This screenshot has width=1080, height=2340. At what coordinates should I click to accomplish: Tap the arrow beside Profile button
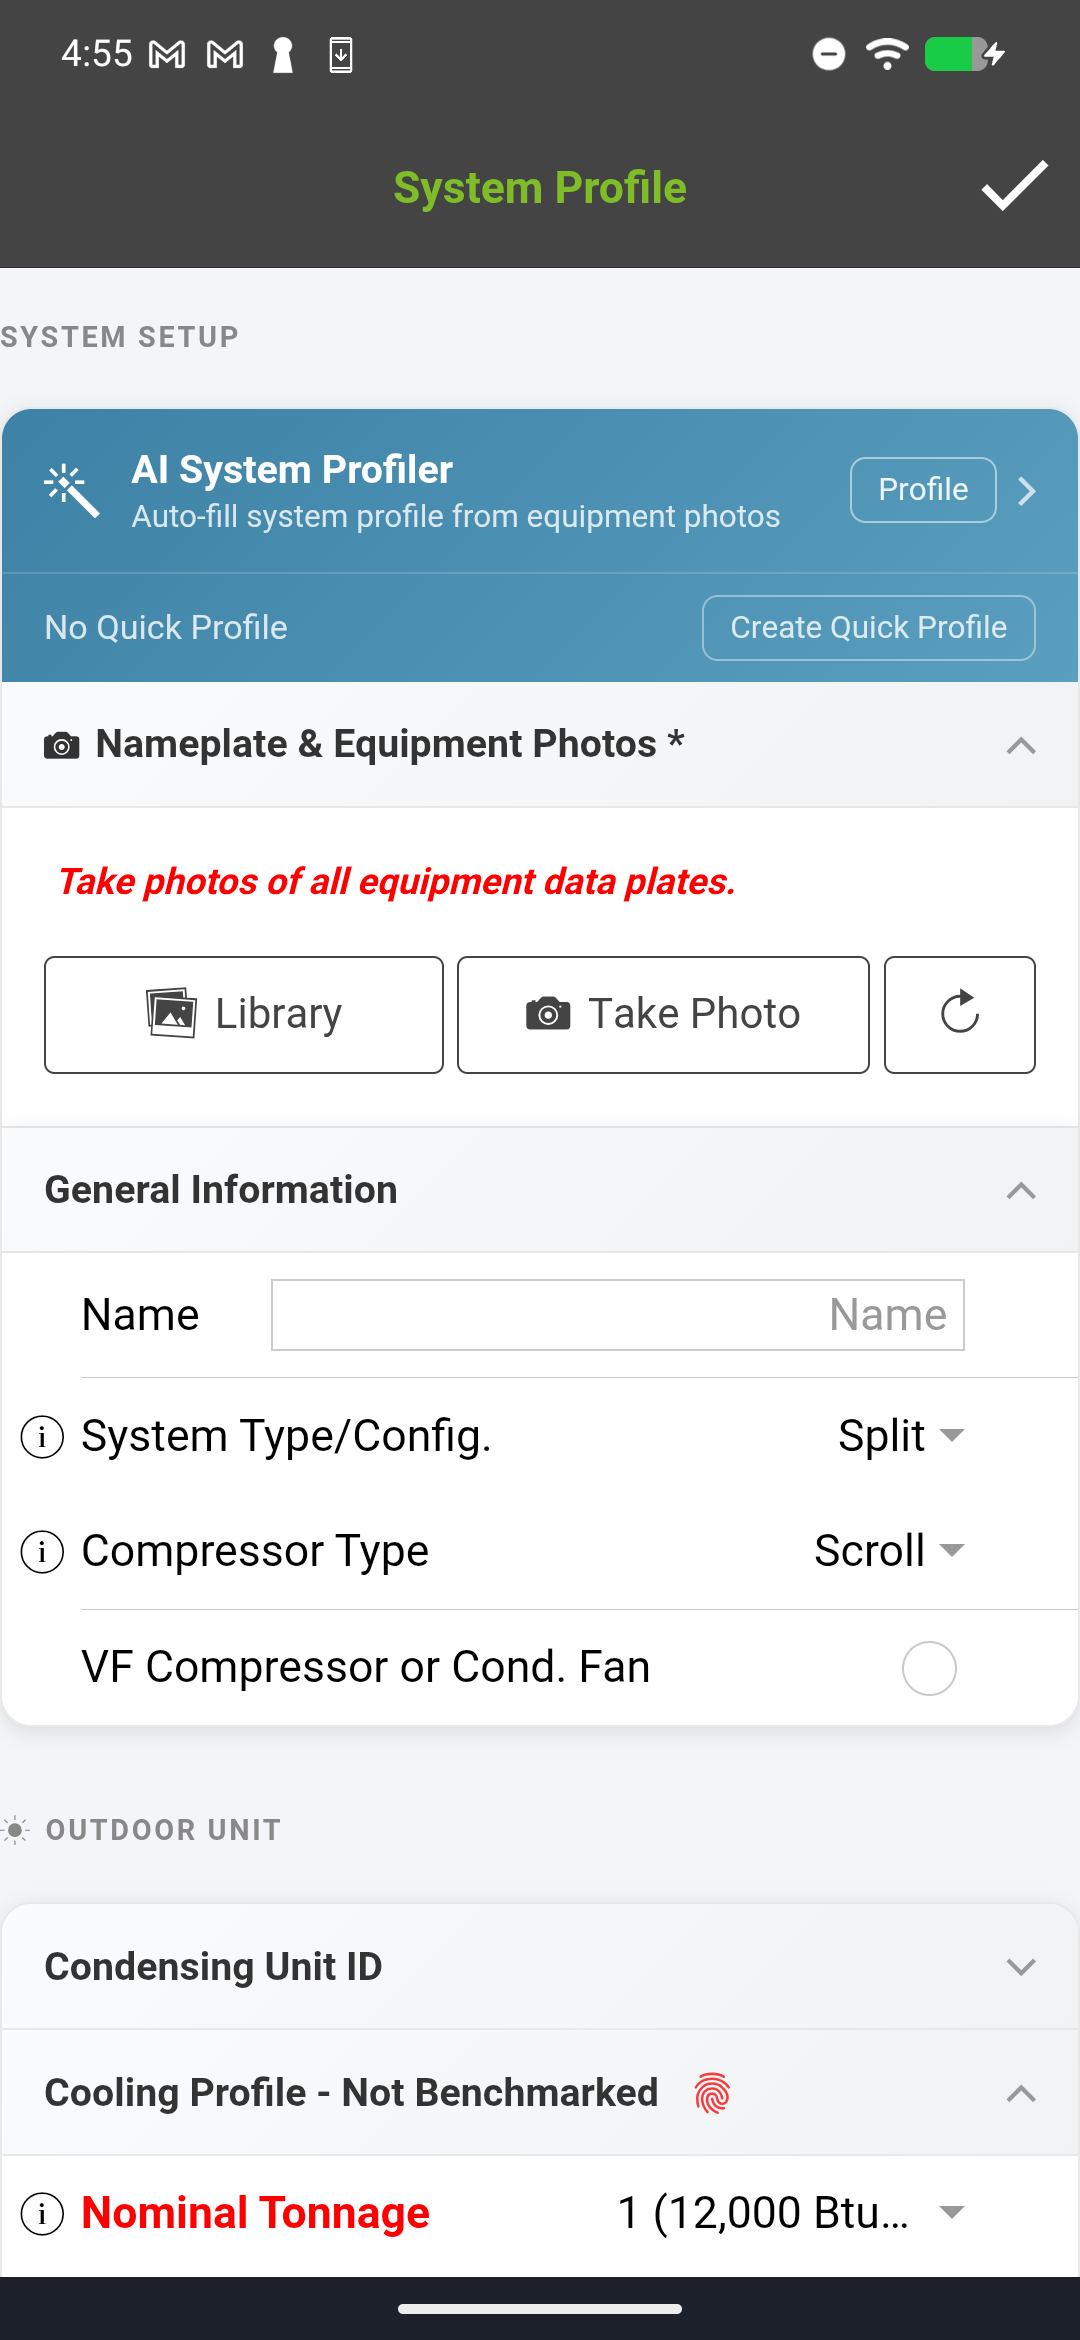pos(1027,490)
